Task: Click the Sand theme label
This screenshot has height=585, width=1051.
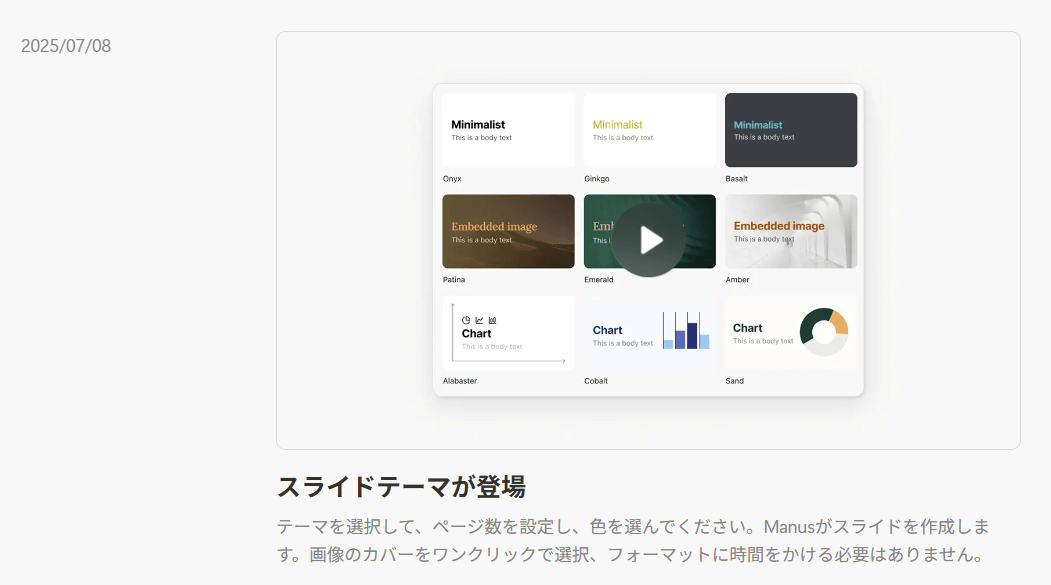Action: pos(735,381)
